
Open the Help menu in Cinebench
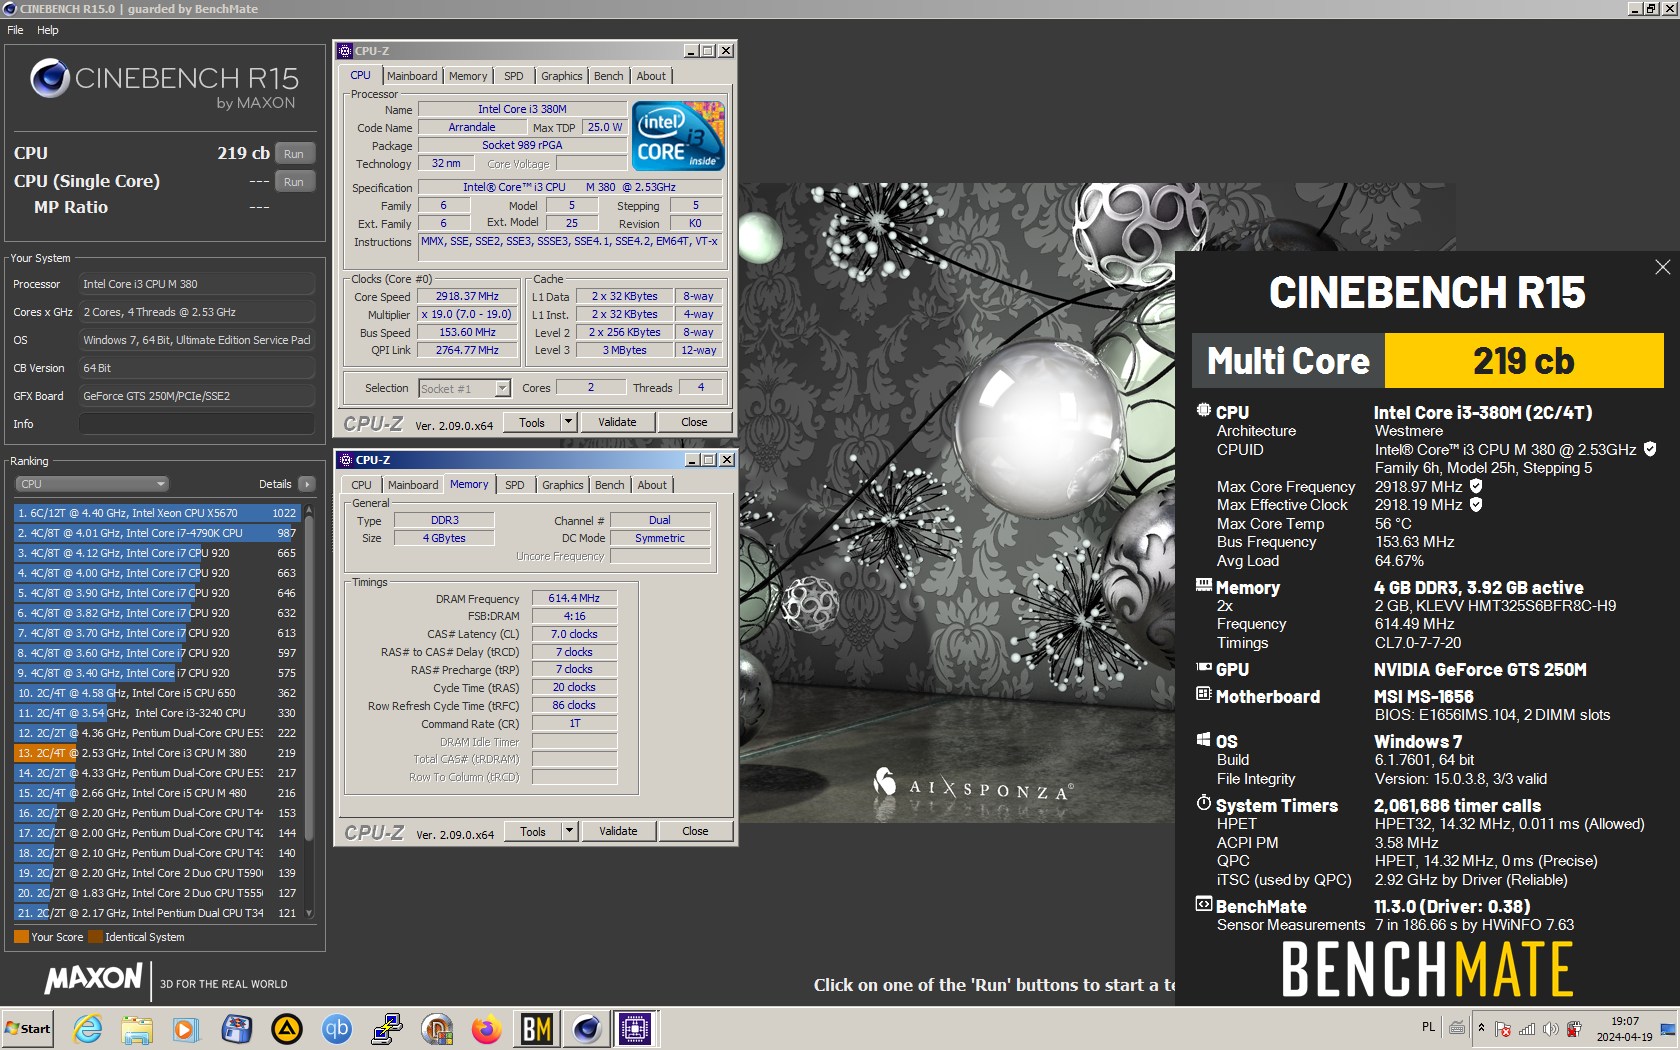coord(48,30)
